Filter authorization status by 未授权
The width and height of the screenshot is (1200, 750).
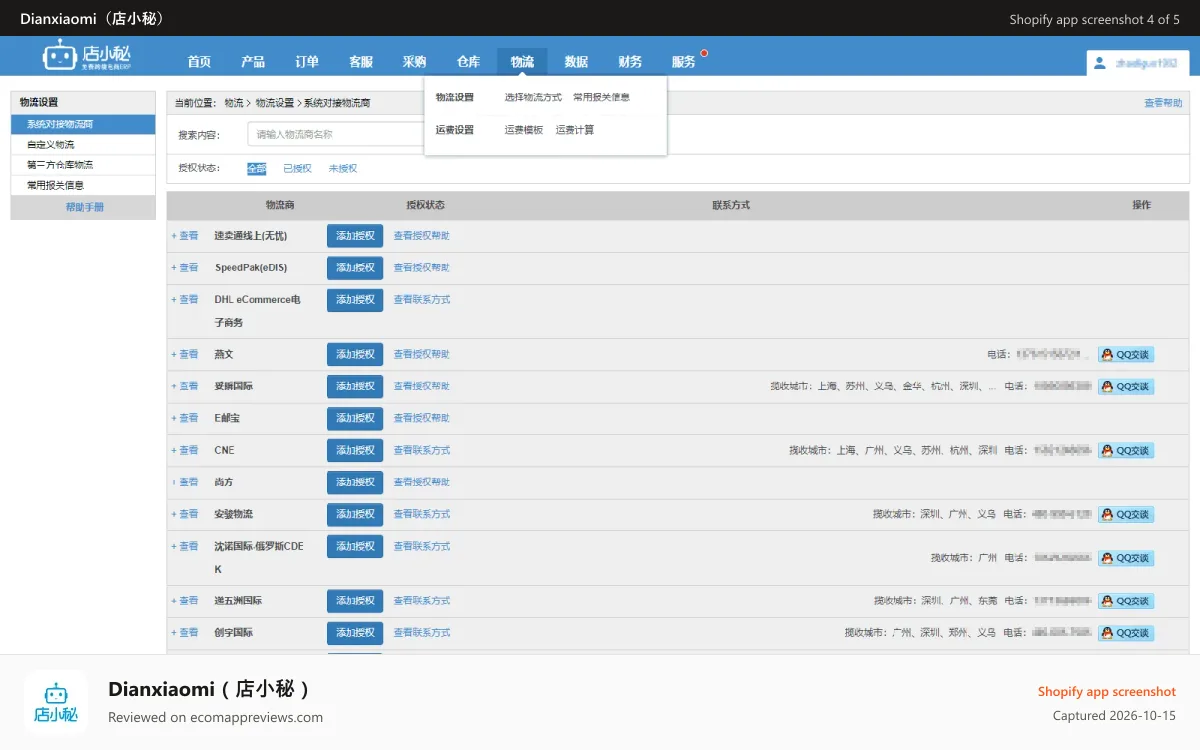[343, 169]
